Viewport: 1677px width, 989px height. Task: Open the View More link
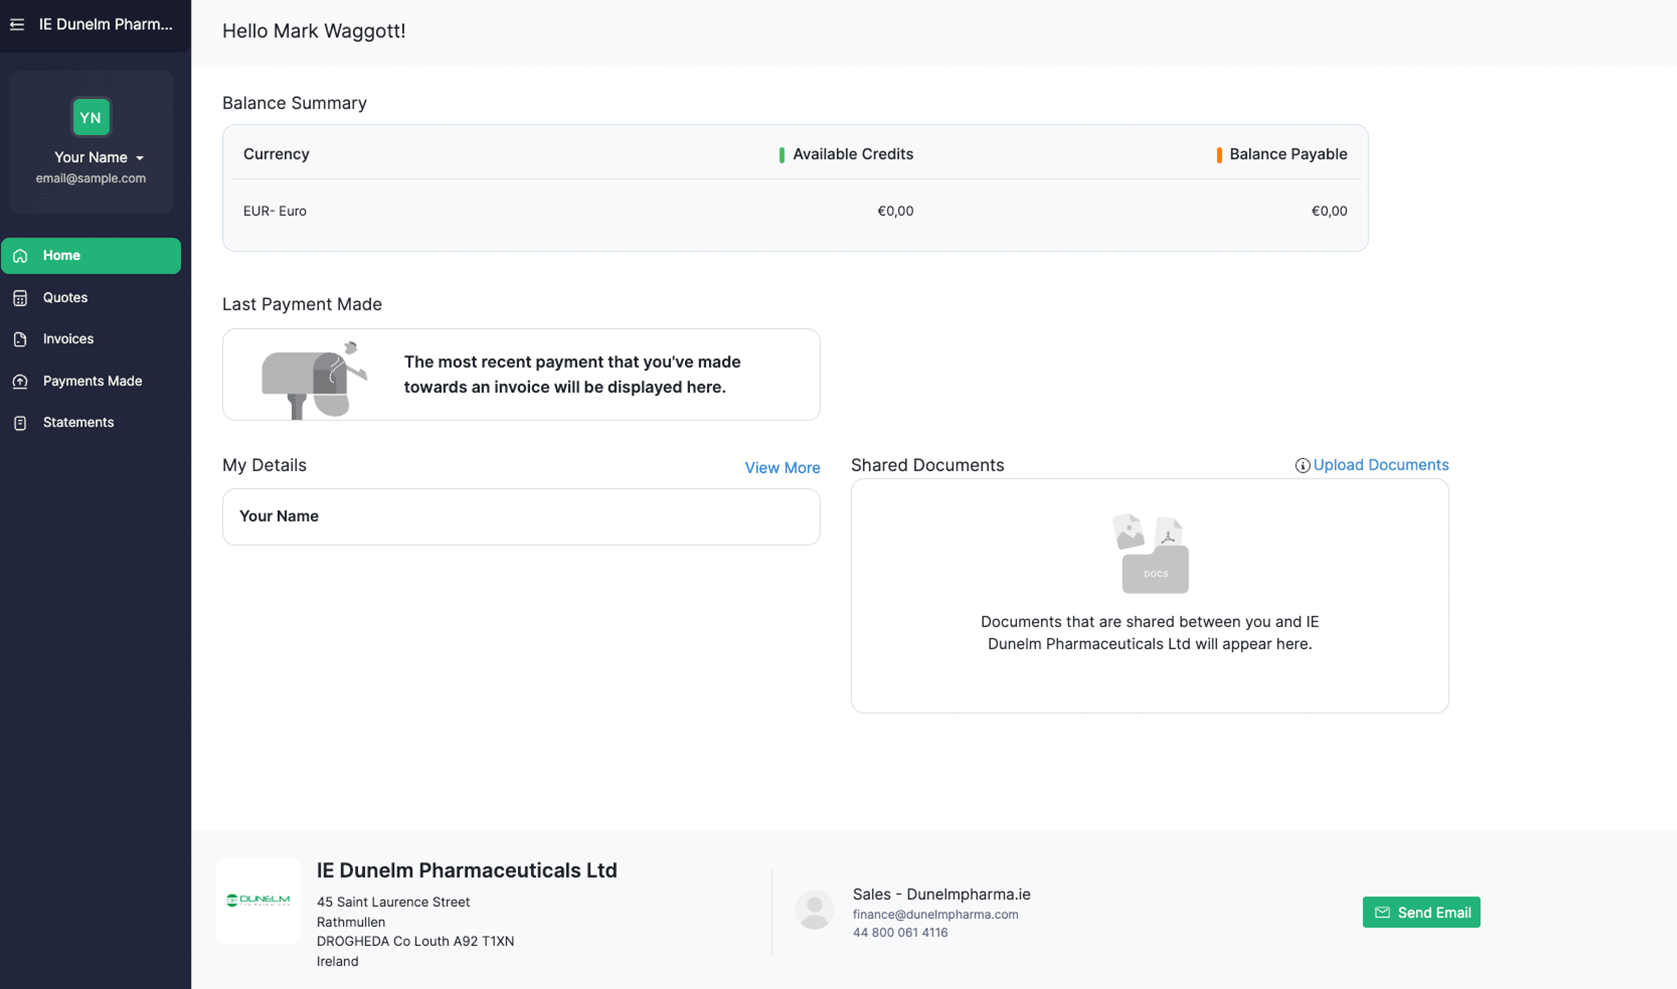[782, 468]
